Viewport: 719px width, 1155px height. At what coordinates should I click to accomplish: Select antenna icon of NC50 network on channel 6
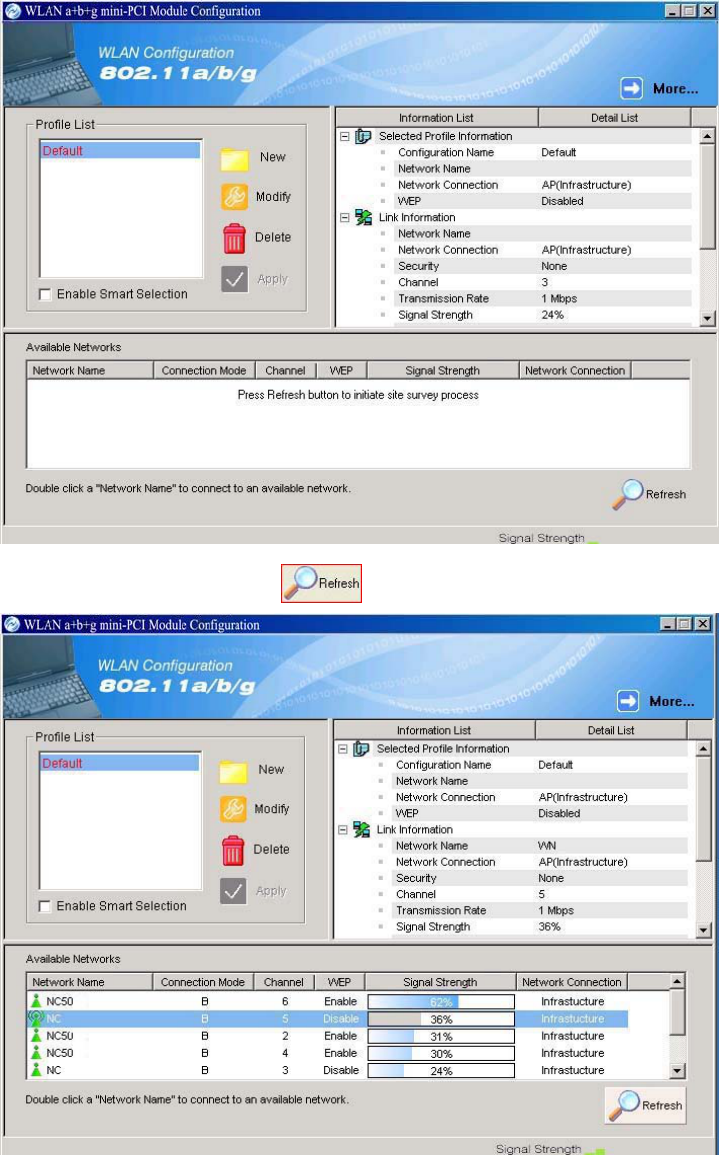coord(35,1001)
